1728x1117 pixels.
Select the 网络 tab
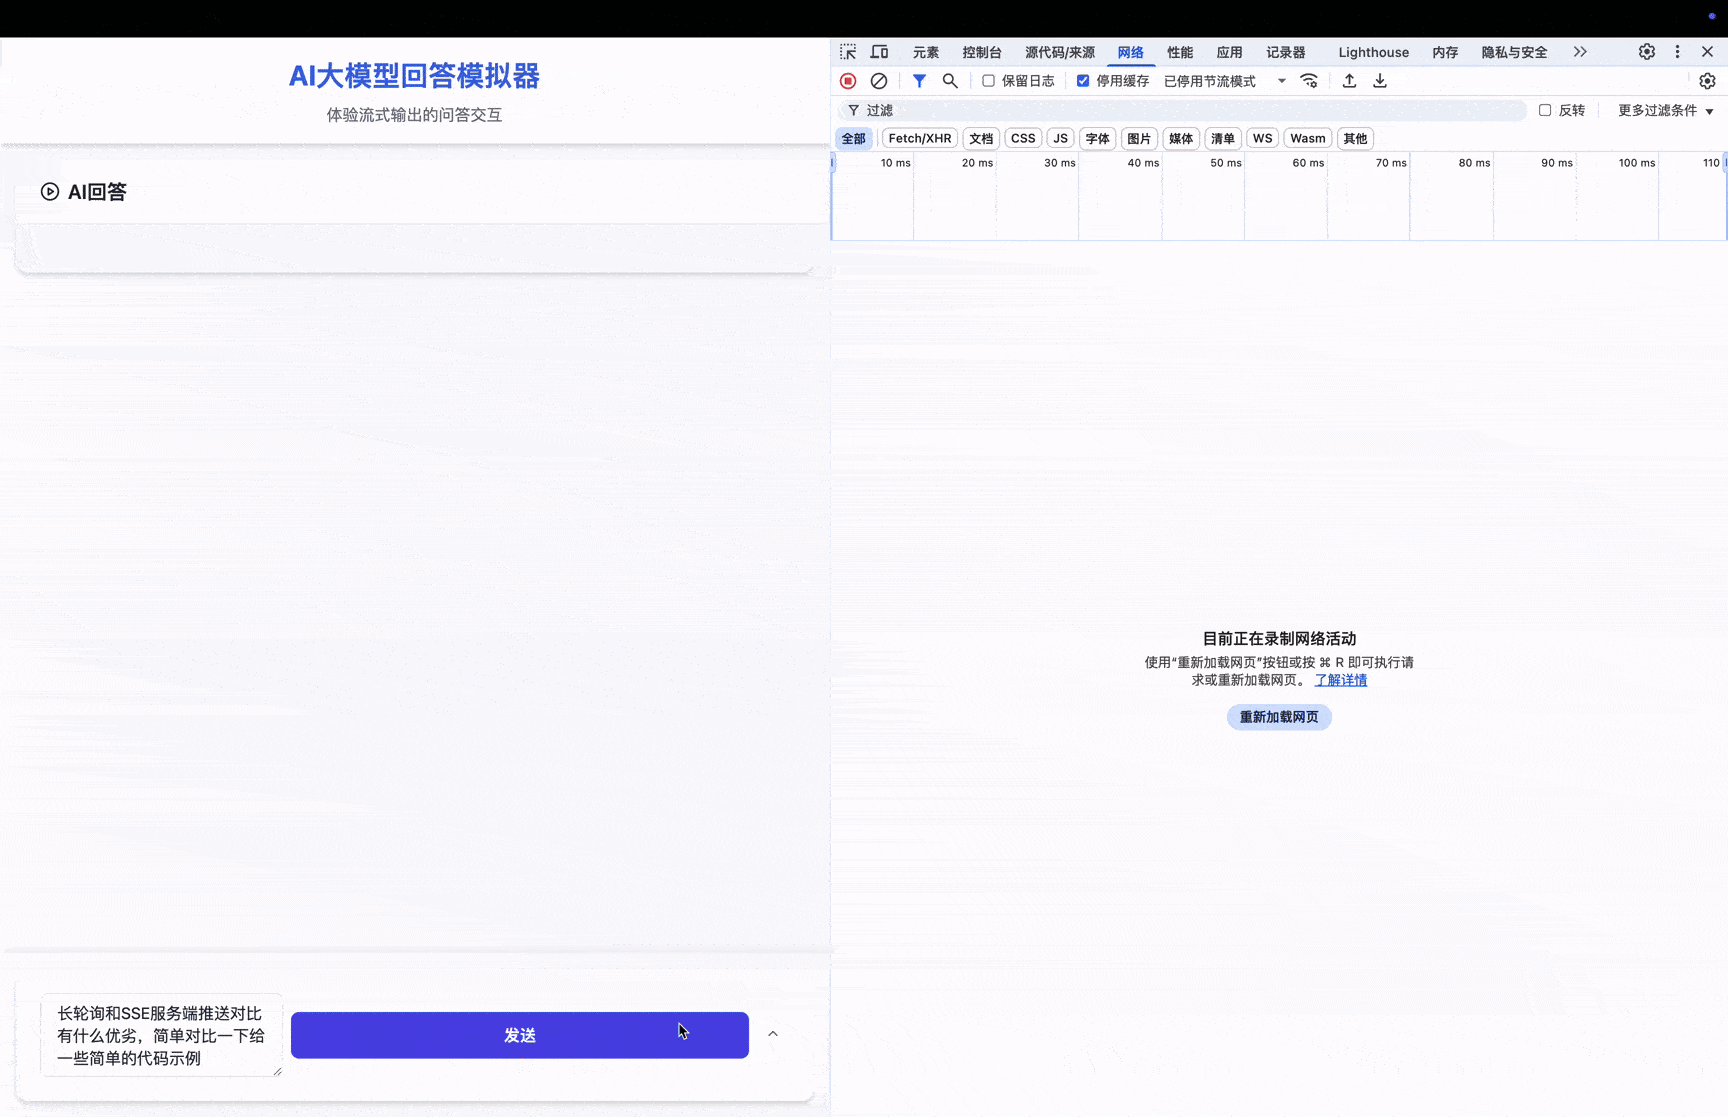[1131, 52]
